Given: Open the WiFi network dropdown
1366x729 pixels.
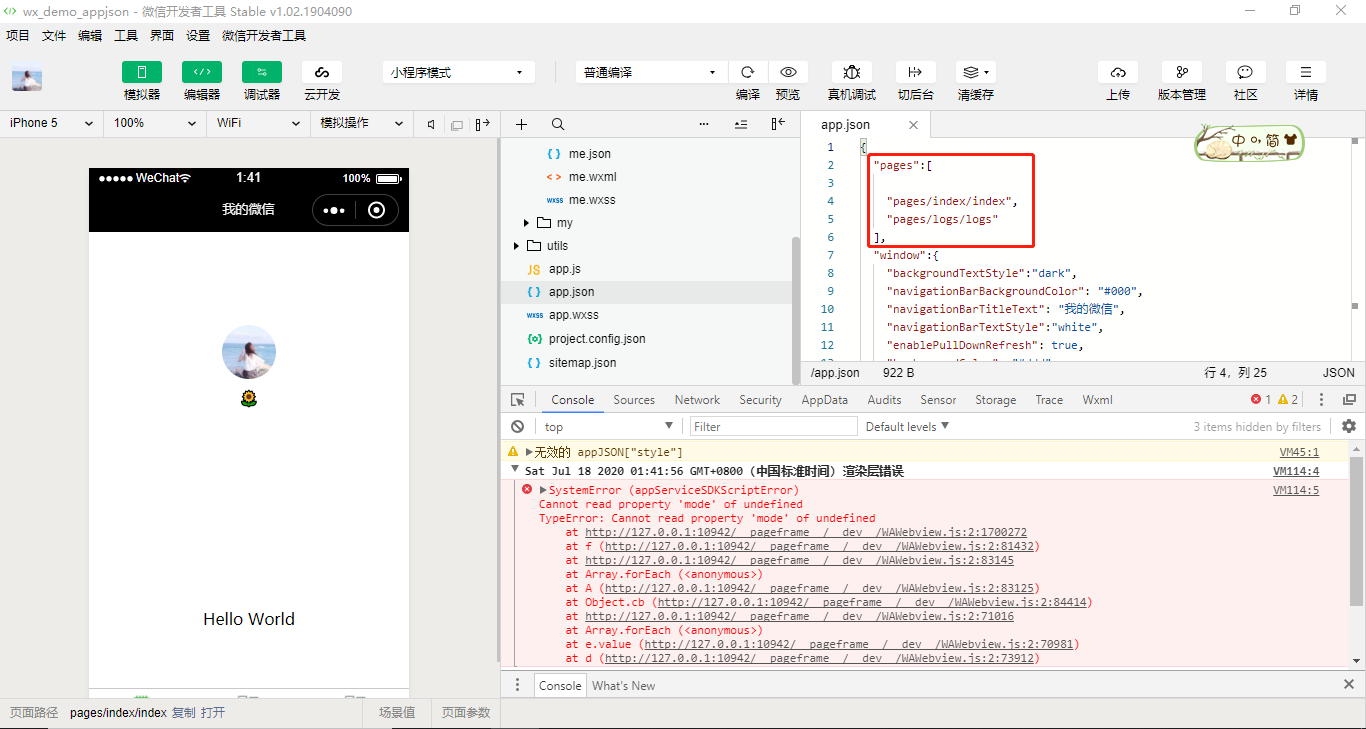Looking at the screenshot, I should pos(259,123).
